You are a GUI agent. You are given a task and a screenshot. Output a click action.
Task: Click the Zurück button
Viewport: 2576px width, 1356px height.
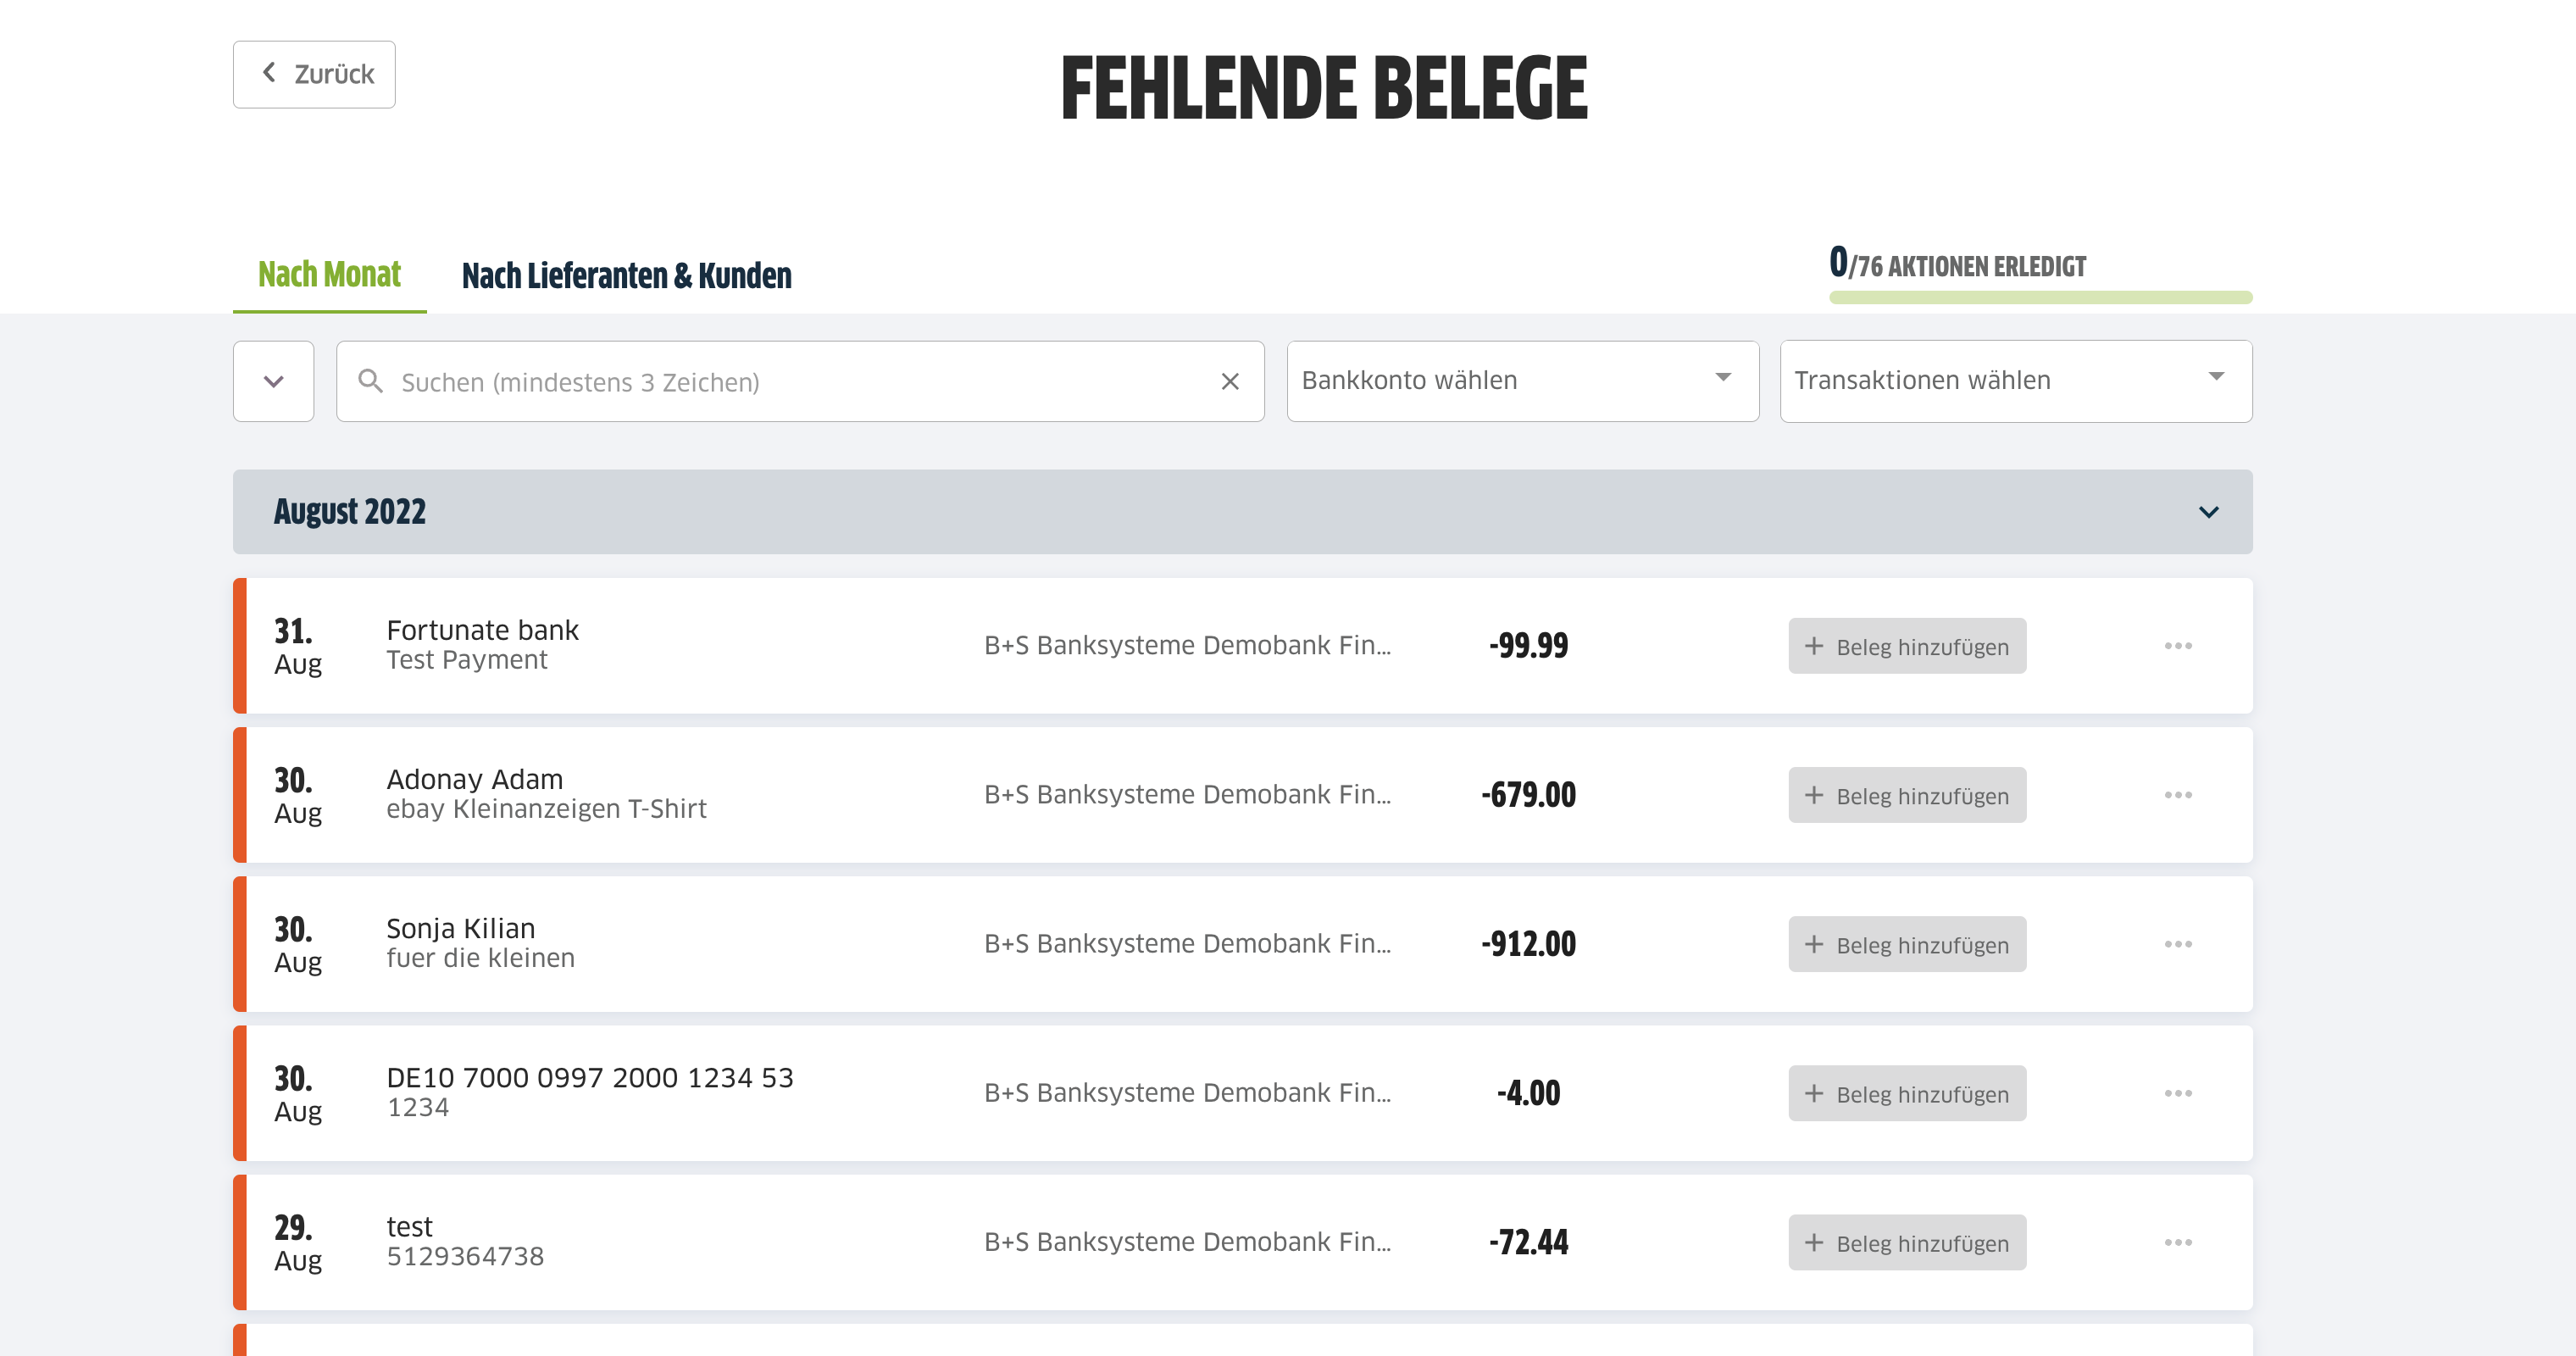[313, 73]
